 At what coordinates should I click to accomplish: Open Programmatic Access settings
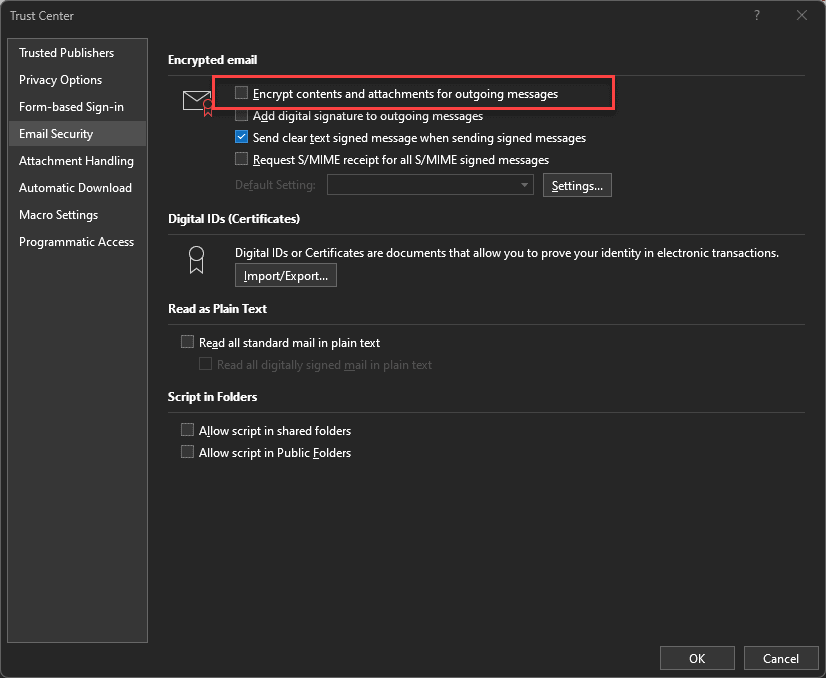coord(76,242)
